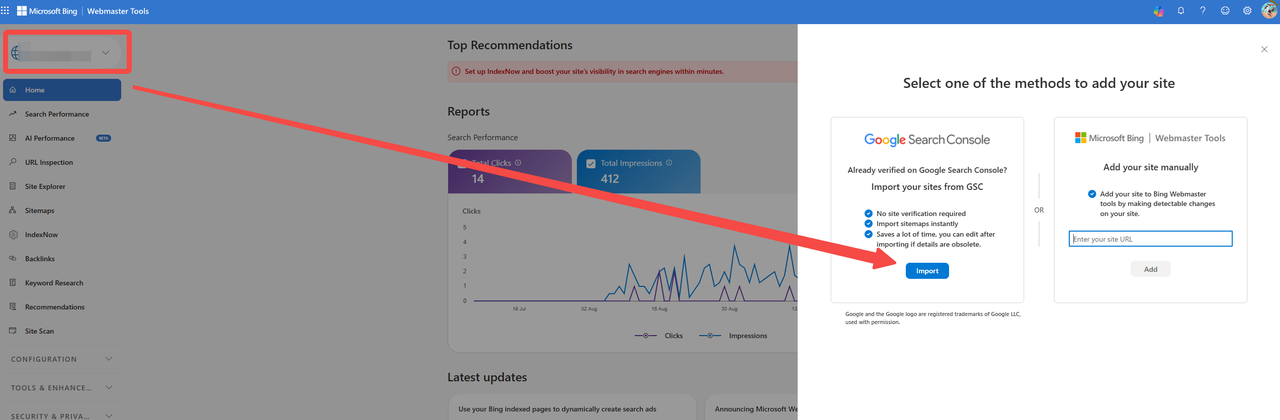Click the '02 Aug' axis label
This screenshot has width=1280, height=420.
tap(590, 309)
